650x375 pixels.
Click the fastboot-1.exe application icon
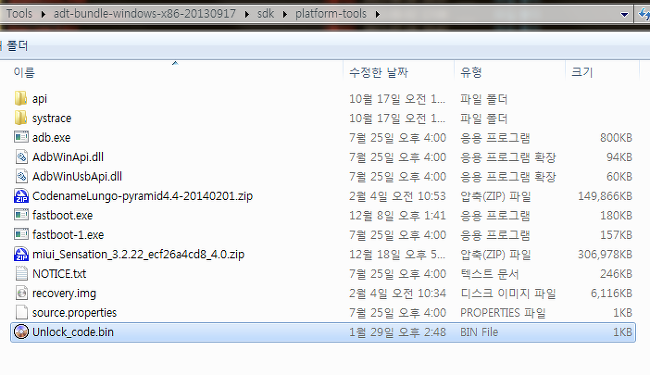(x=21, y=235)
